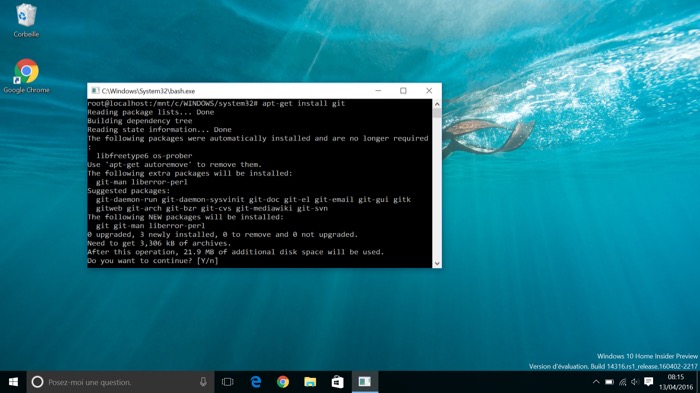This screenshot has width=700, height=393.
Task: Open File Explorer from the taskbar
Action: point(310,382)
